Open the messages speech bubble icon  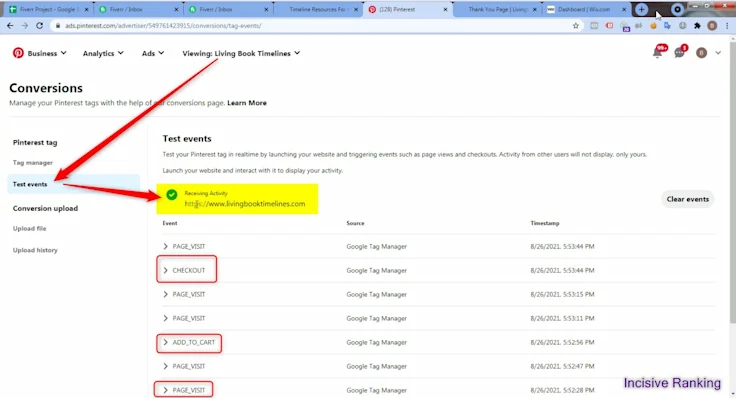pos(679,53)
